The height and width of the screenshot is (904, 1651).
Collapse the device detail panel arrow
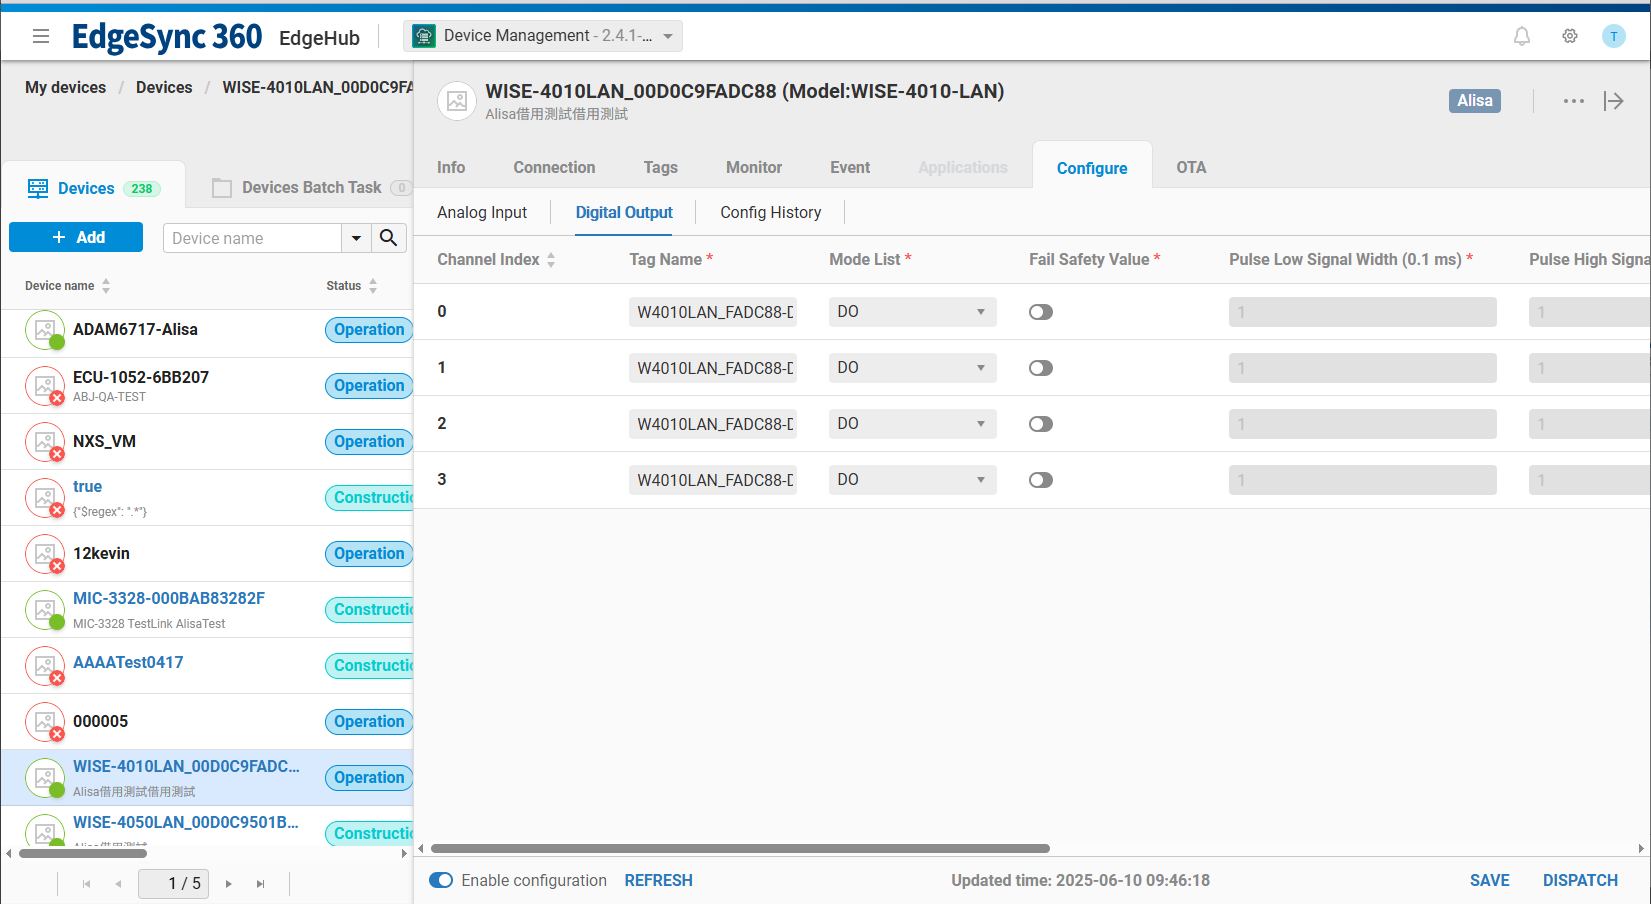click(x=1613, y=101)
